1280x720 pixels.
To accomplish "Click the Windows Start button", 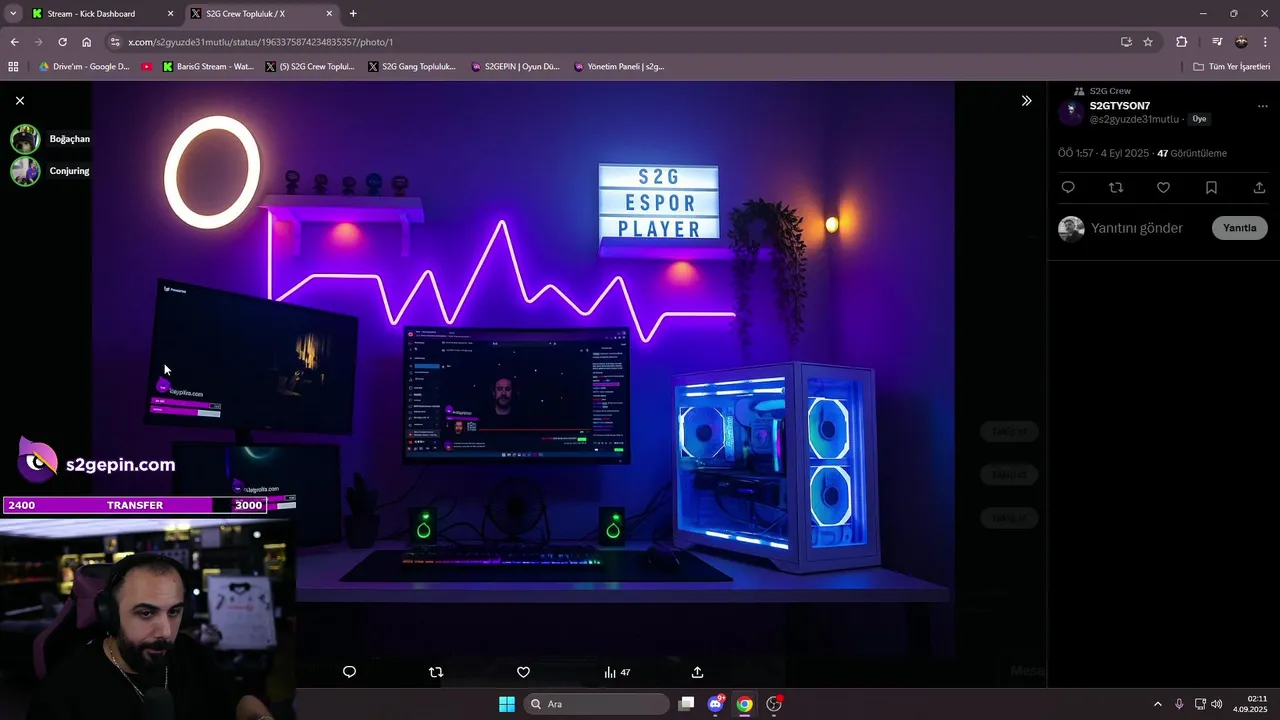I will [507, 704].
